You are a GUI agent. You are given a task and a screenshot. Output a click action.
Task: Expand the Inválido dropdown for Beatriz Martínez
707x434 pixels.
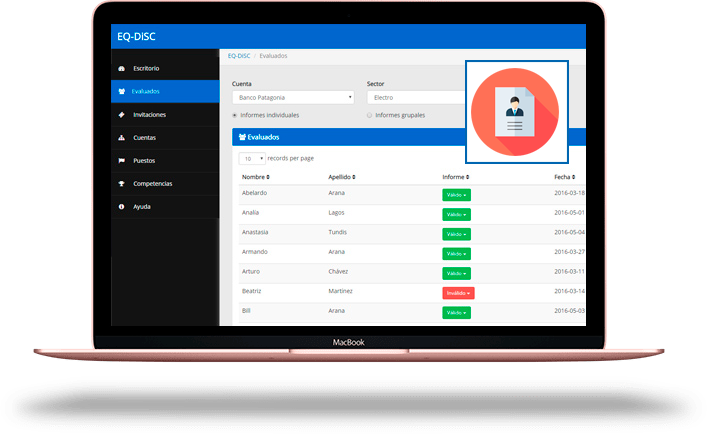click(457, 292)
